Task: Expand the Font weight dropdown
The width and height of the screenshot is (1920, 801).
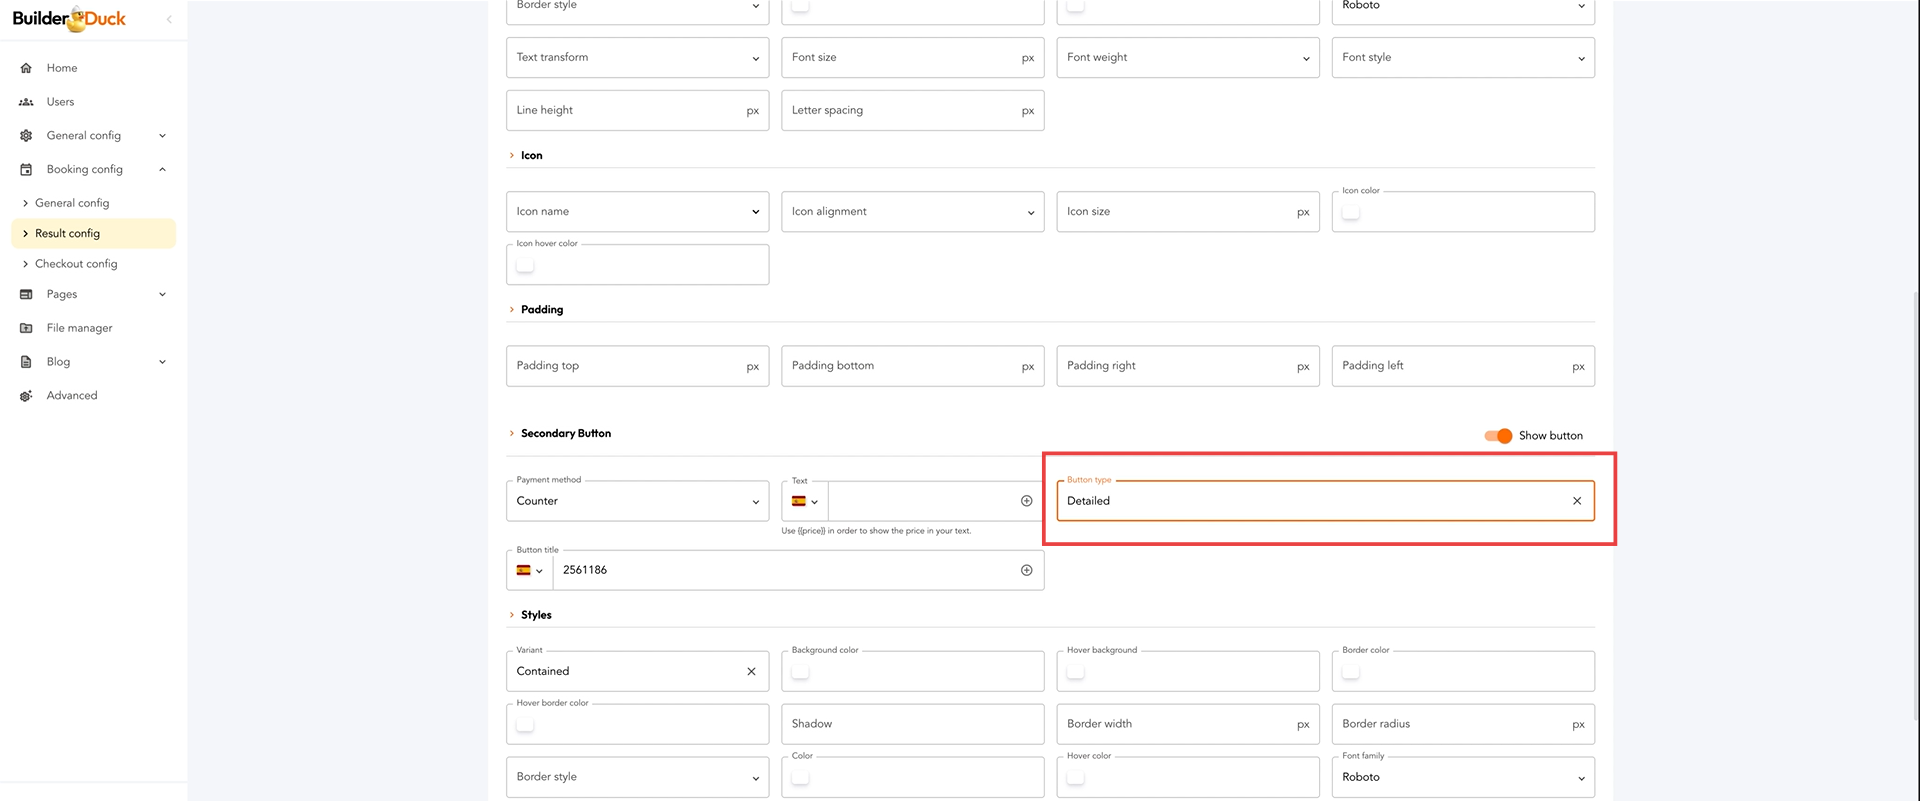Action: [x=1187, y=58]
